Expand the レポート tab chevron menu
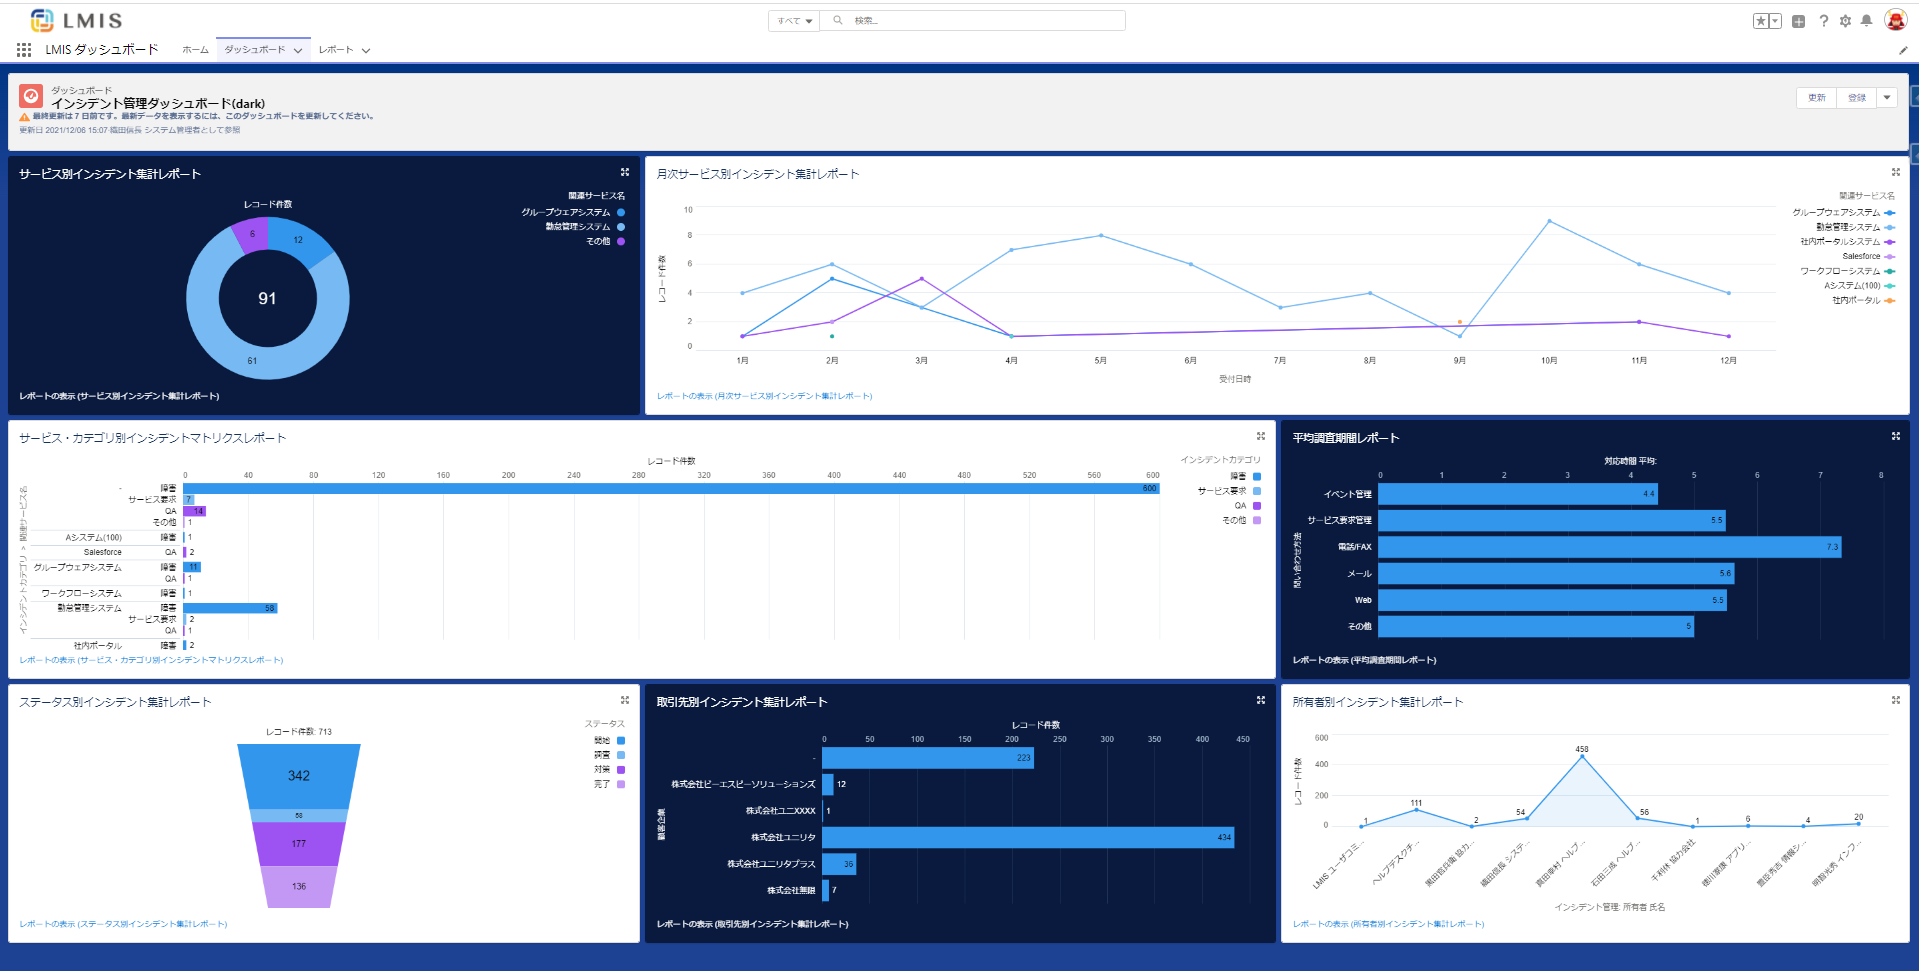Viewport: 1919px width, 971px height. [x=366, y=50]
